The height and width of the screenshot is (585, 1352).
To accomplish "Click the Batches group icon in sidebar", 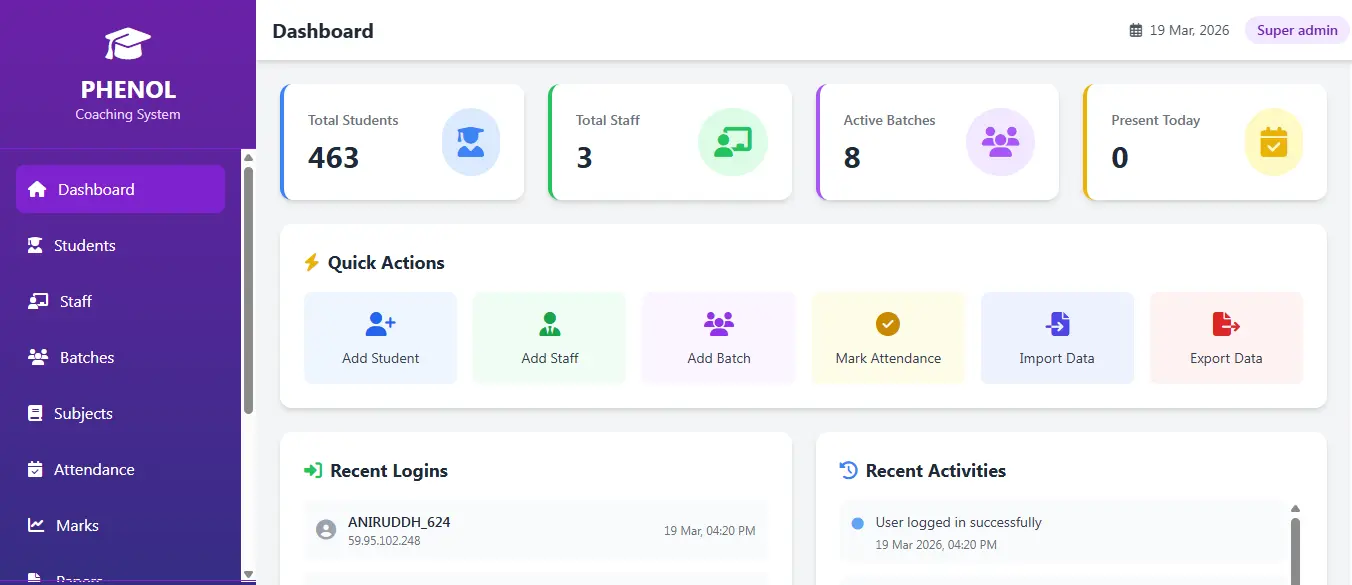I will 38,357.
